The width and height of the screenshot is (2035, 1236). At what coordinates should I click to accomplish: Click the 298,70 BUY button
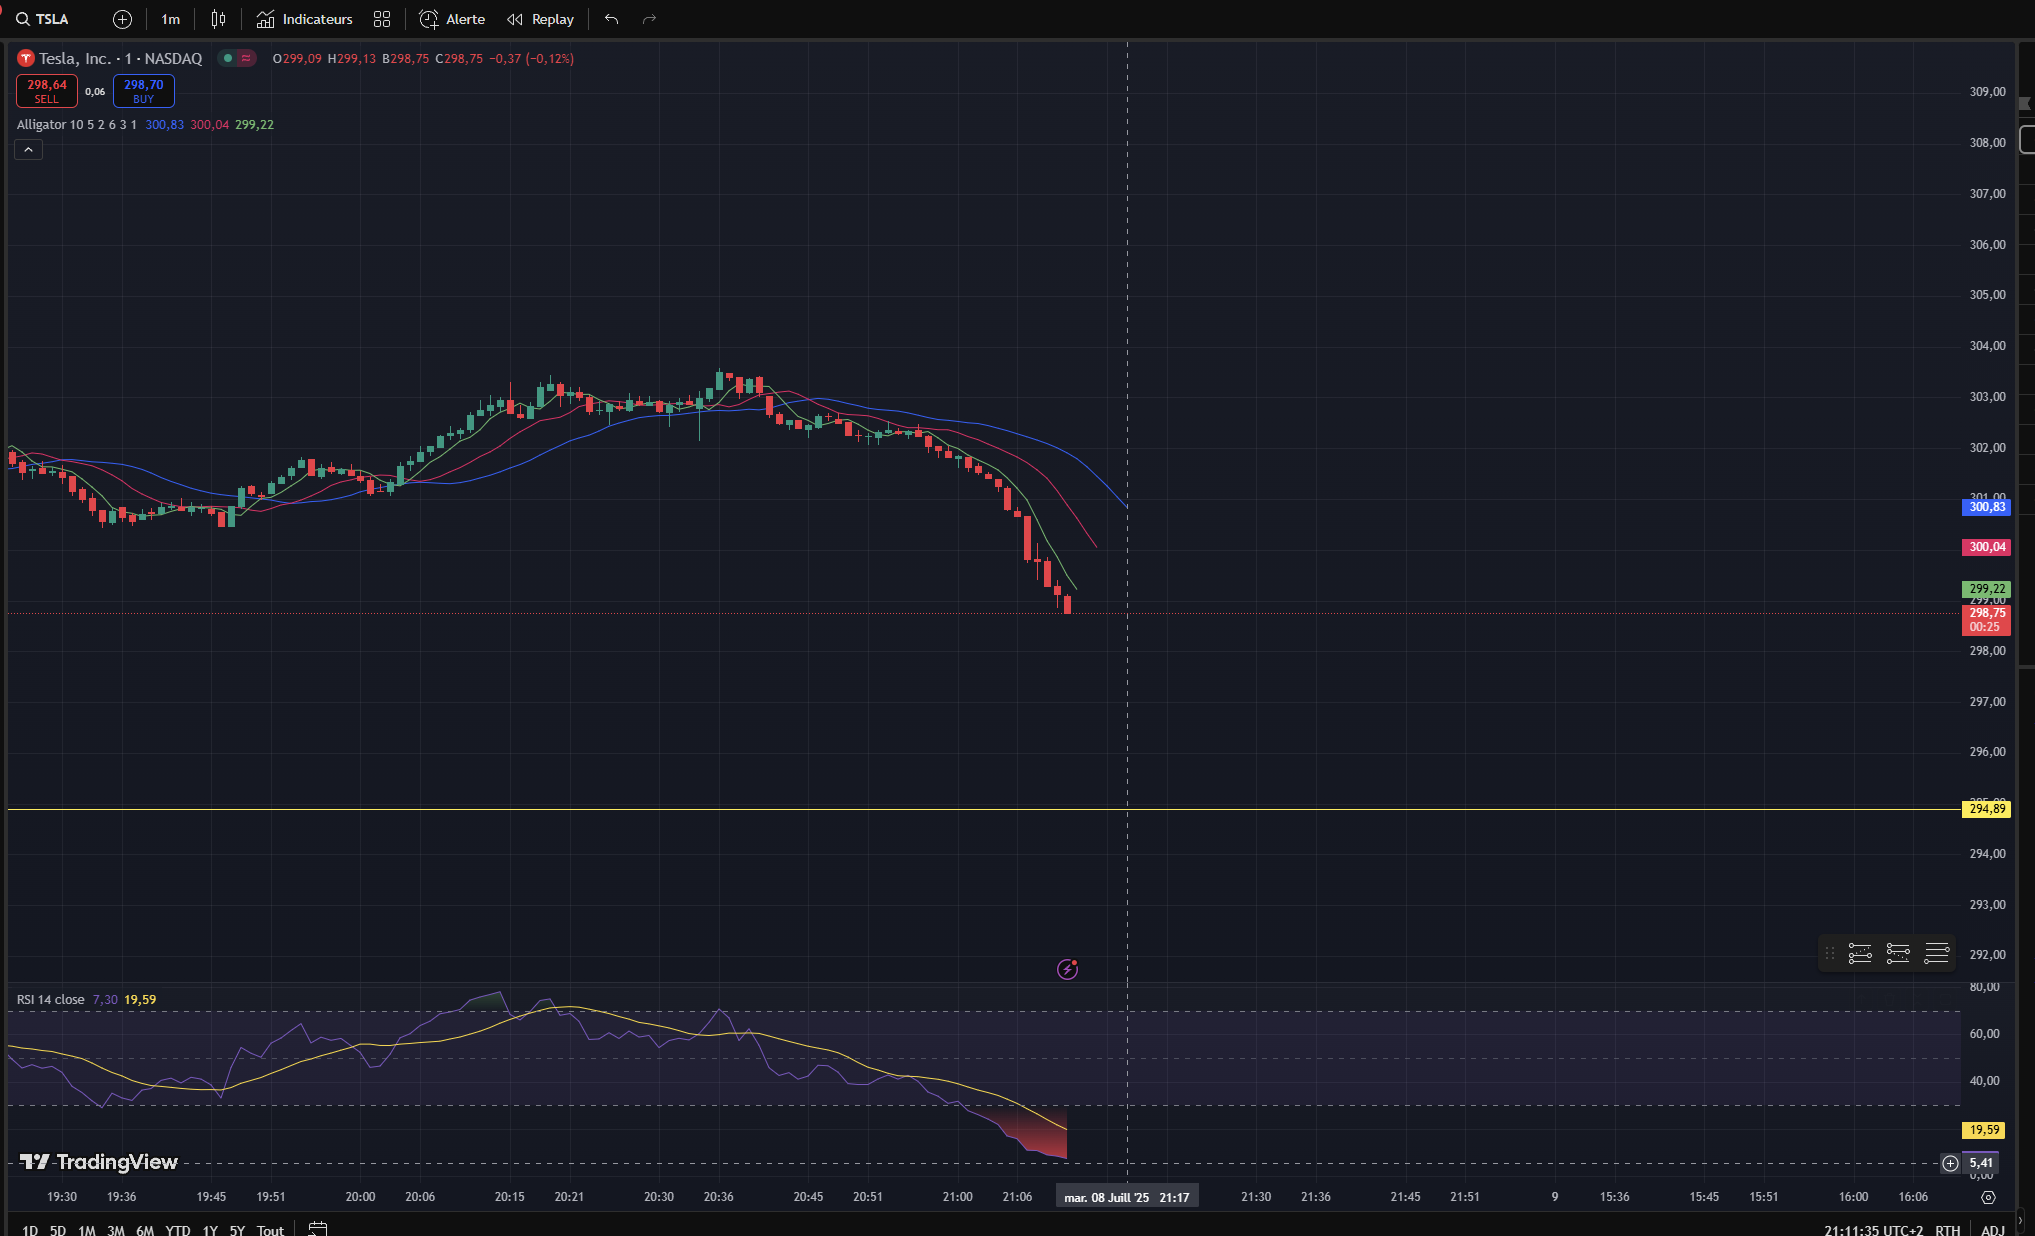pyautogui.click(x=144, y=91)
